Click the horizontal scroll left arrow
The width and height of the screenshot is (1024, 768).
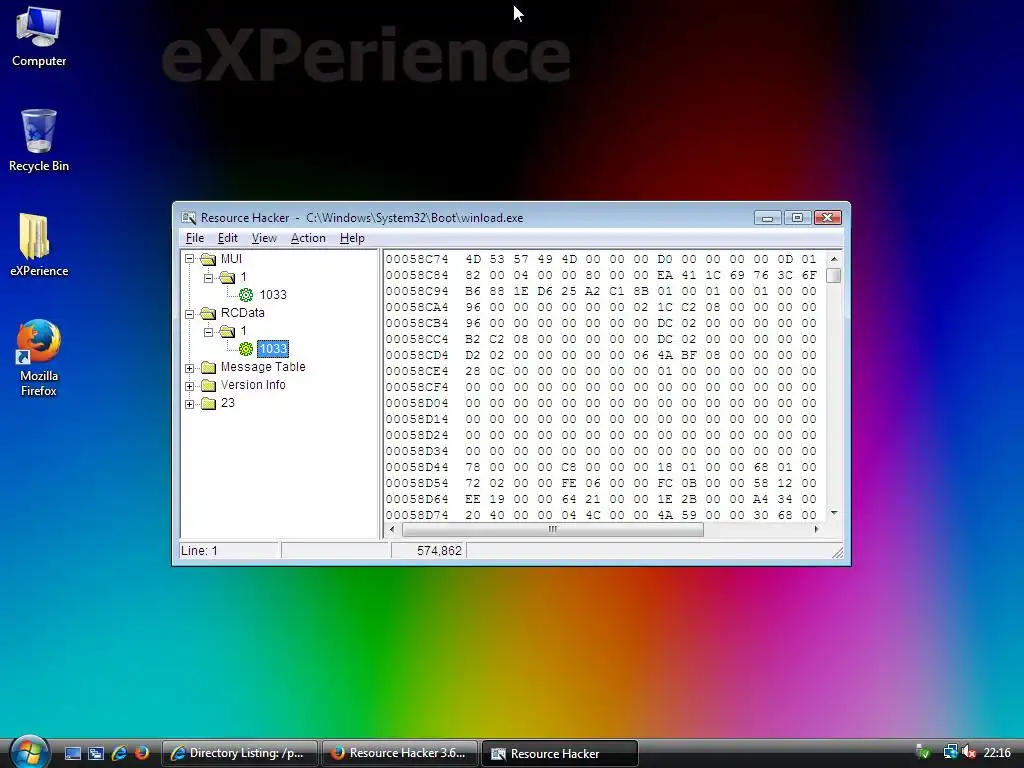[391, 530]
